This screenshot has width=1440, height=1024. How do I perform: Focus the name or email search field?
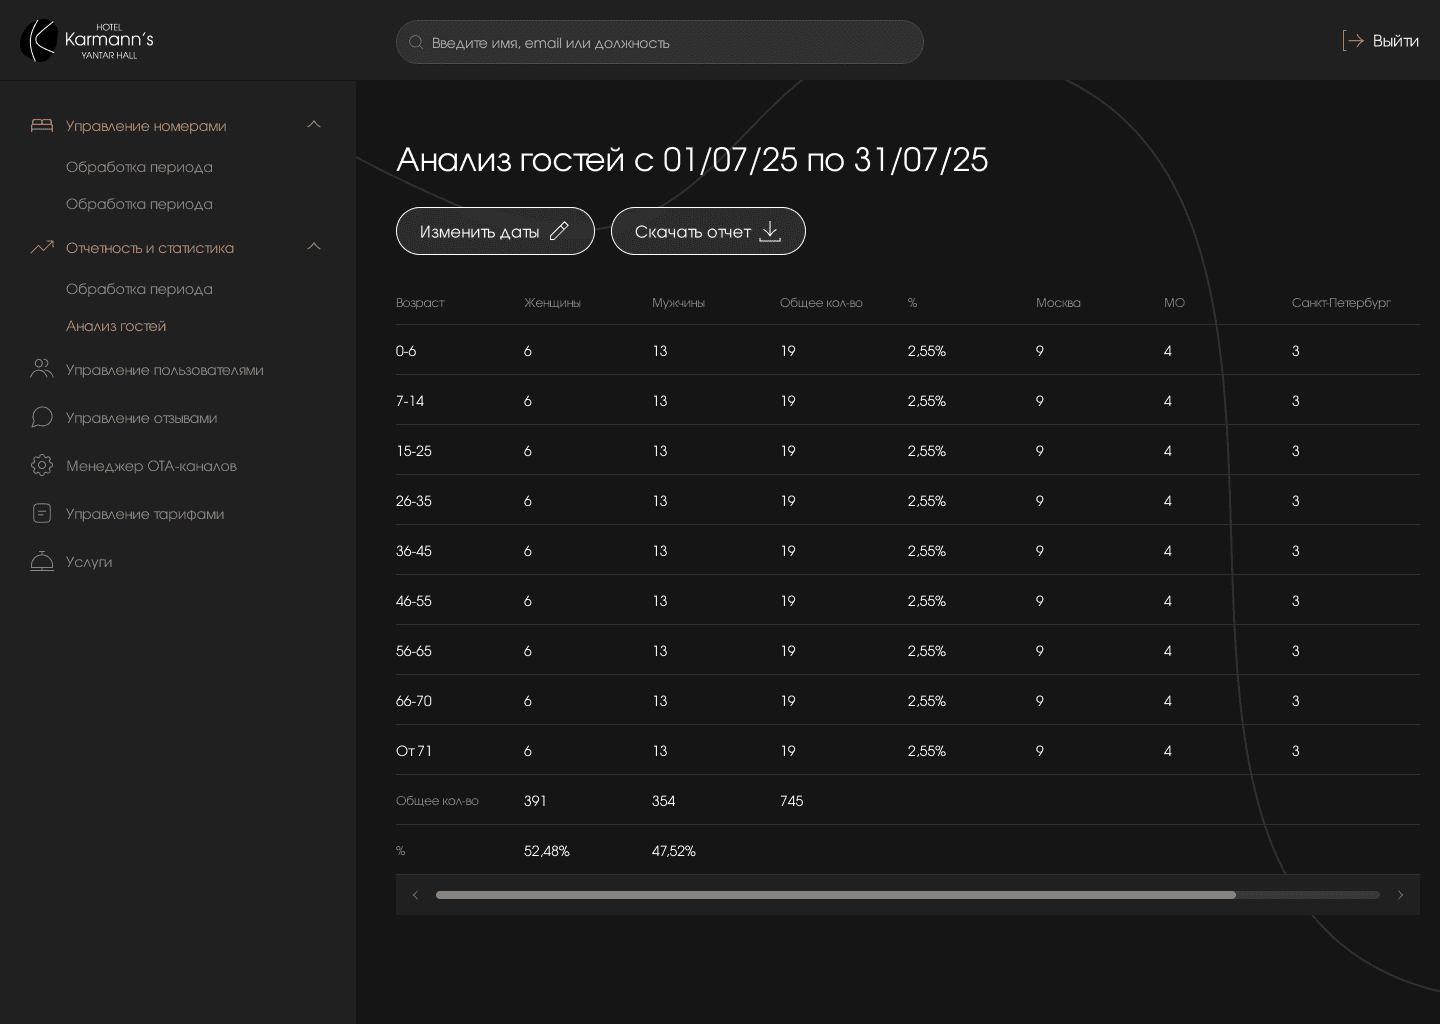point(660,42)
